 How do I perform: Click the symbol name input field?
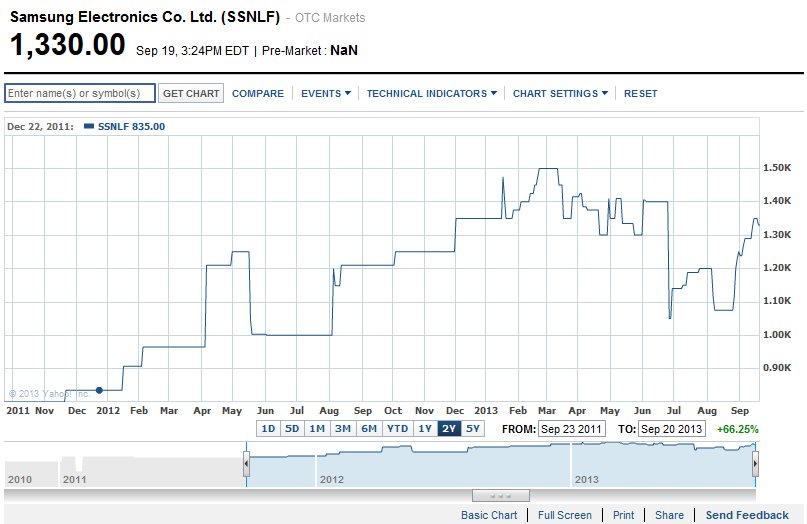coord(80,93)
